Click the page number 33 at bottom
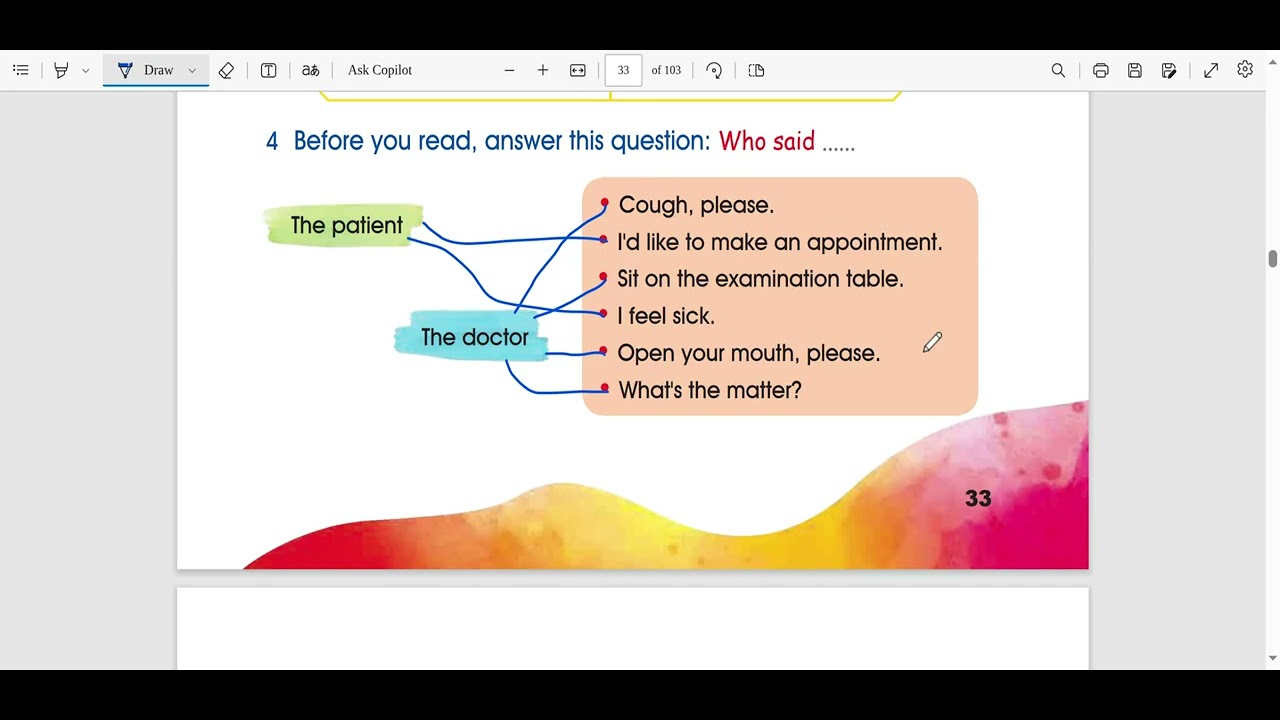The height and width of the screenshot is (720, 1280). [x=978, y=498]
